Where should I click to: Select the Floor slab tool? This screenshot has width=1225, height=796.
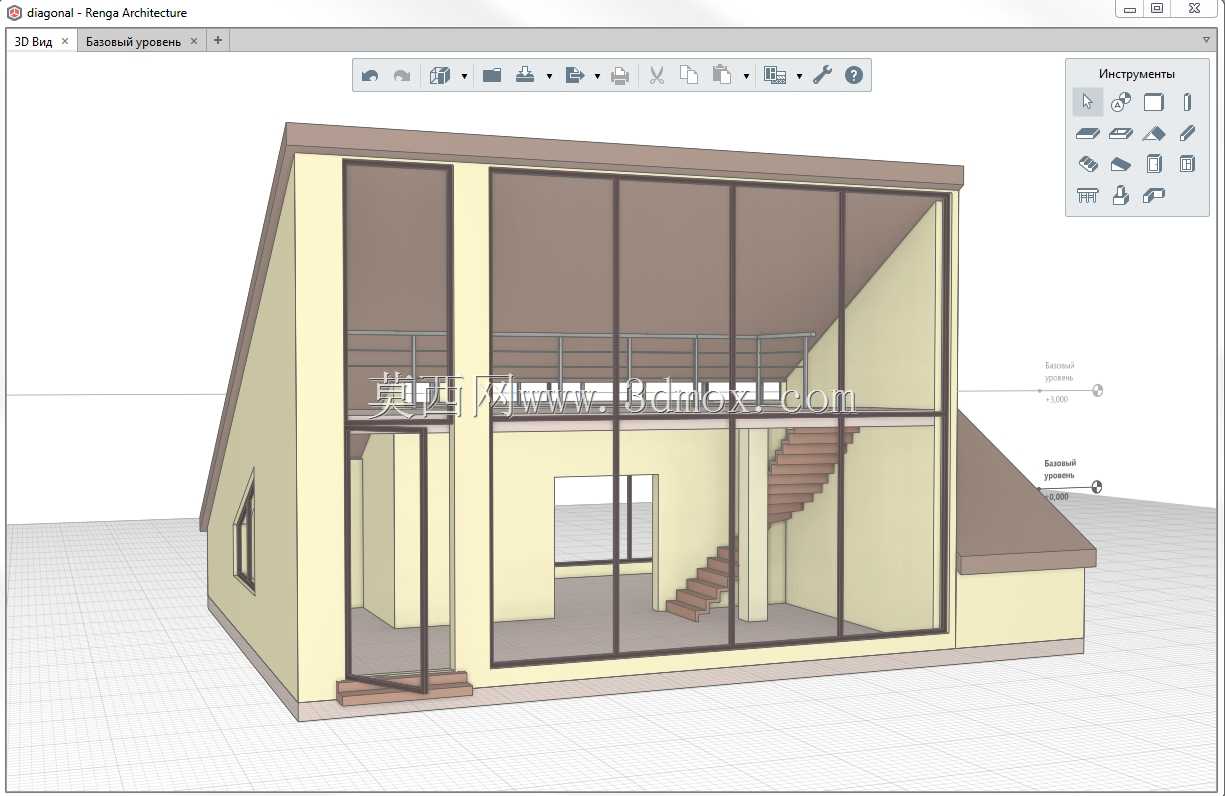tap(1088, 133)
